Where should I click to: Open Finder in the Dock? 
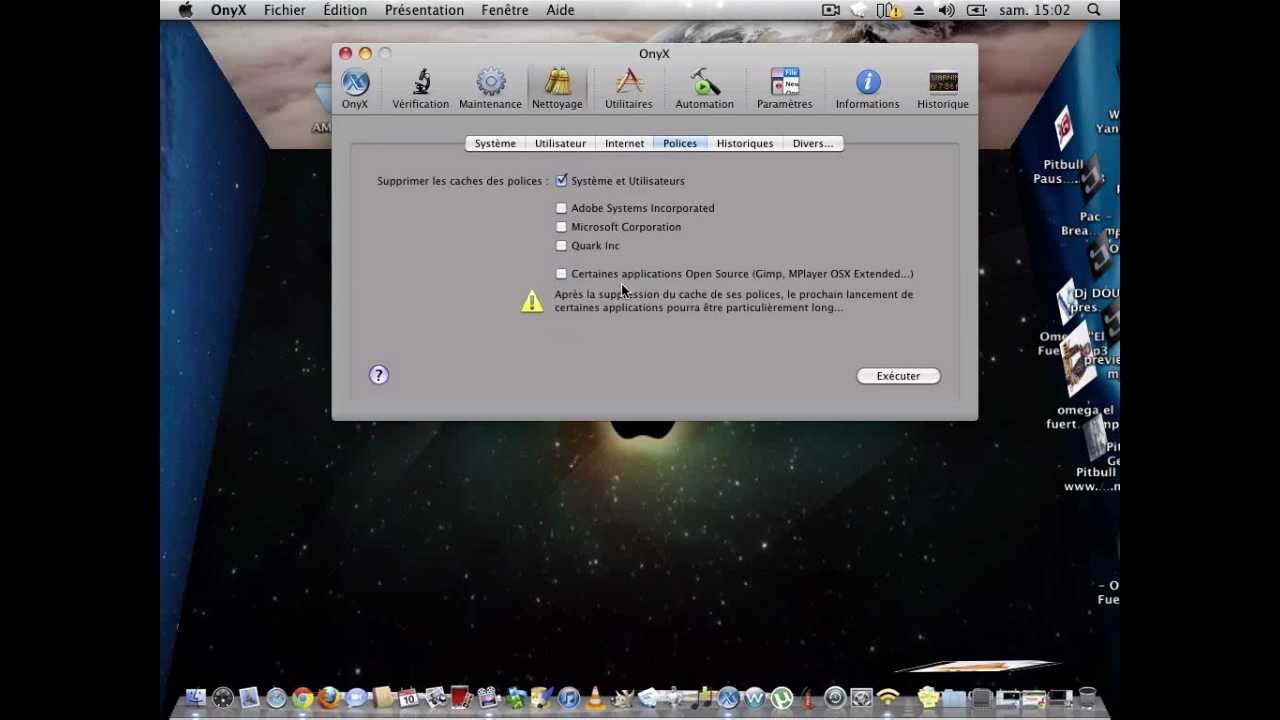pos(196,698)
